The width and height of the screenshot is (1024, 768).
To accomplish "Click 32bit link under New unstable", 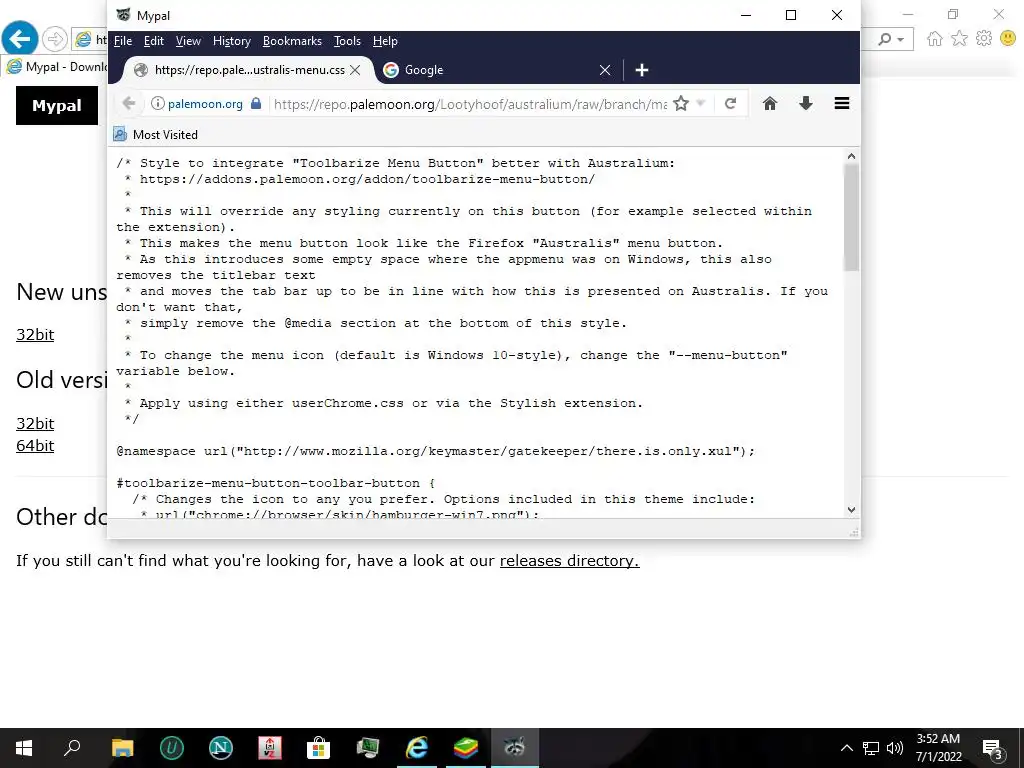I will click(35, 334).
